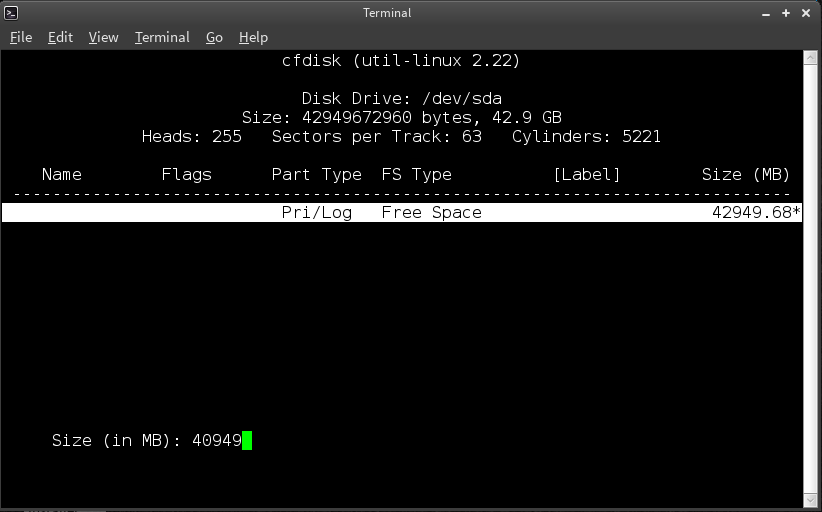Click the Size (MB) column header

pos(745,175)
